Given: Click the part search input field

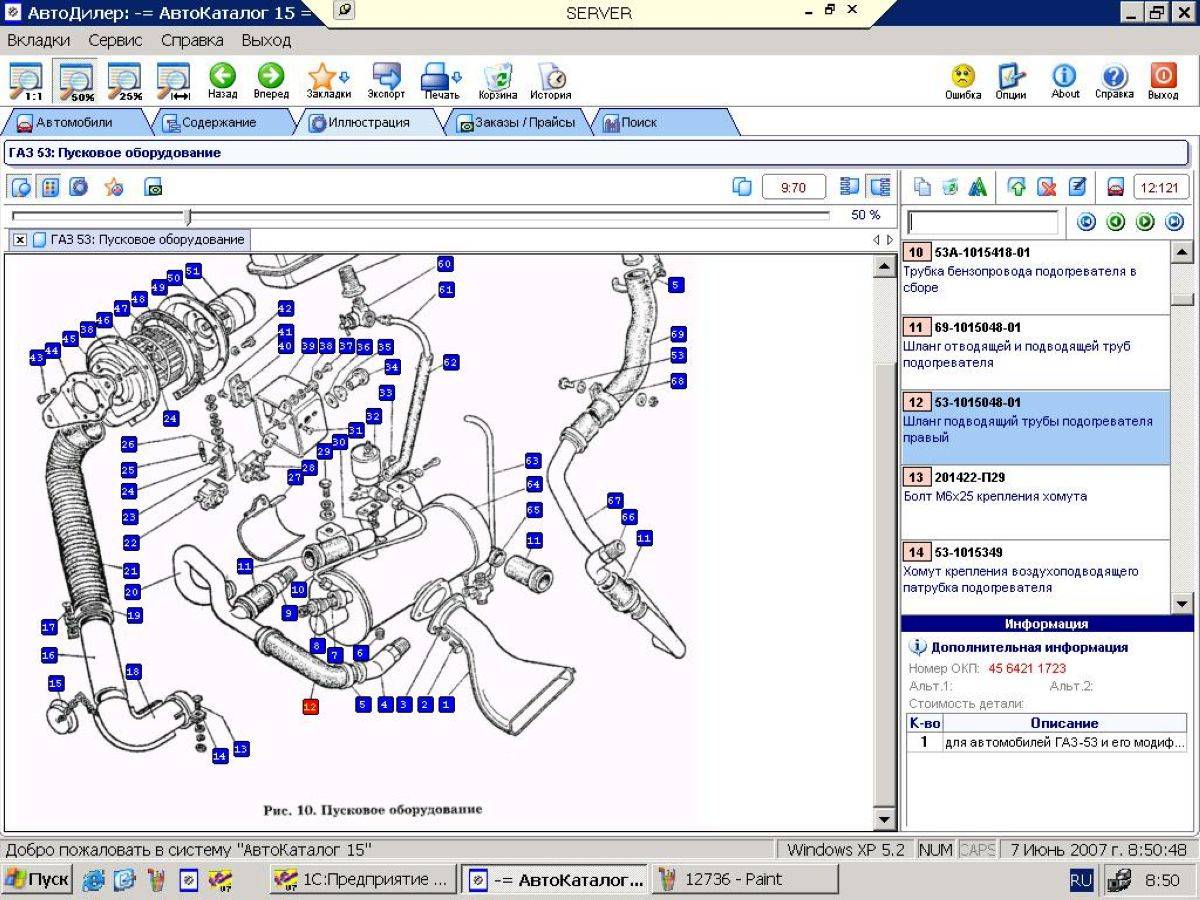Looking at the screenshot, I should [x=982, y=222].
